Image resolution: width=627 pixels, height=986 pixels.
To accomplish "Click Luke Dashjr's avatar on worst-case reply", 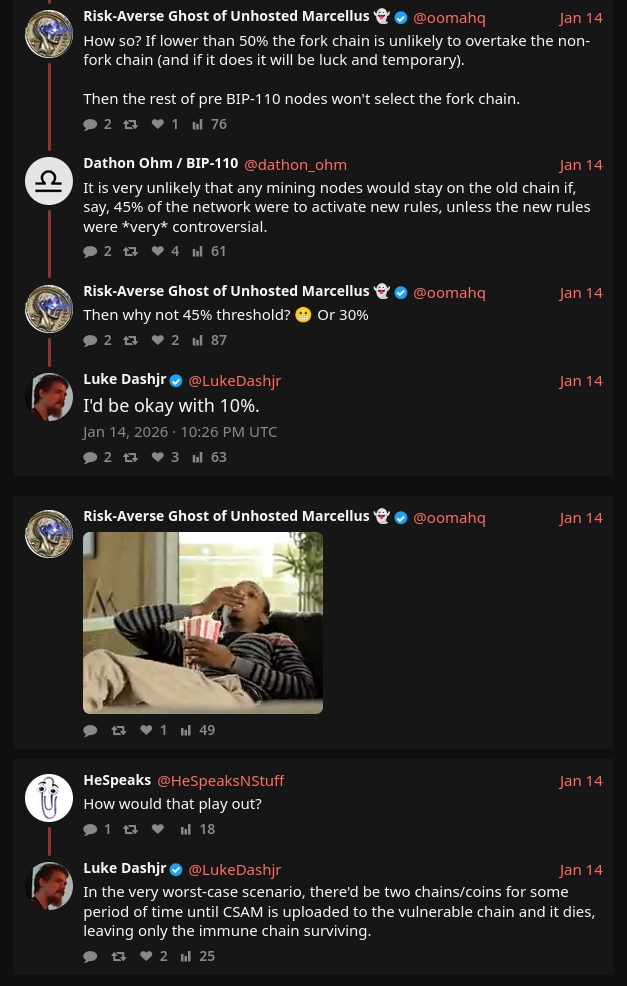I will click(49, 886).
